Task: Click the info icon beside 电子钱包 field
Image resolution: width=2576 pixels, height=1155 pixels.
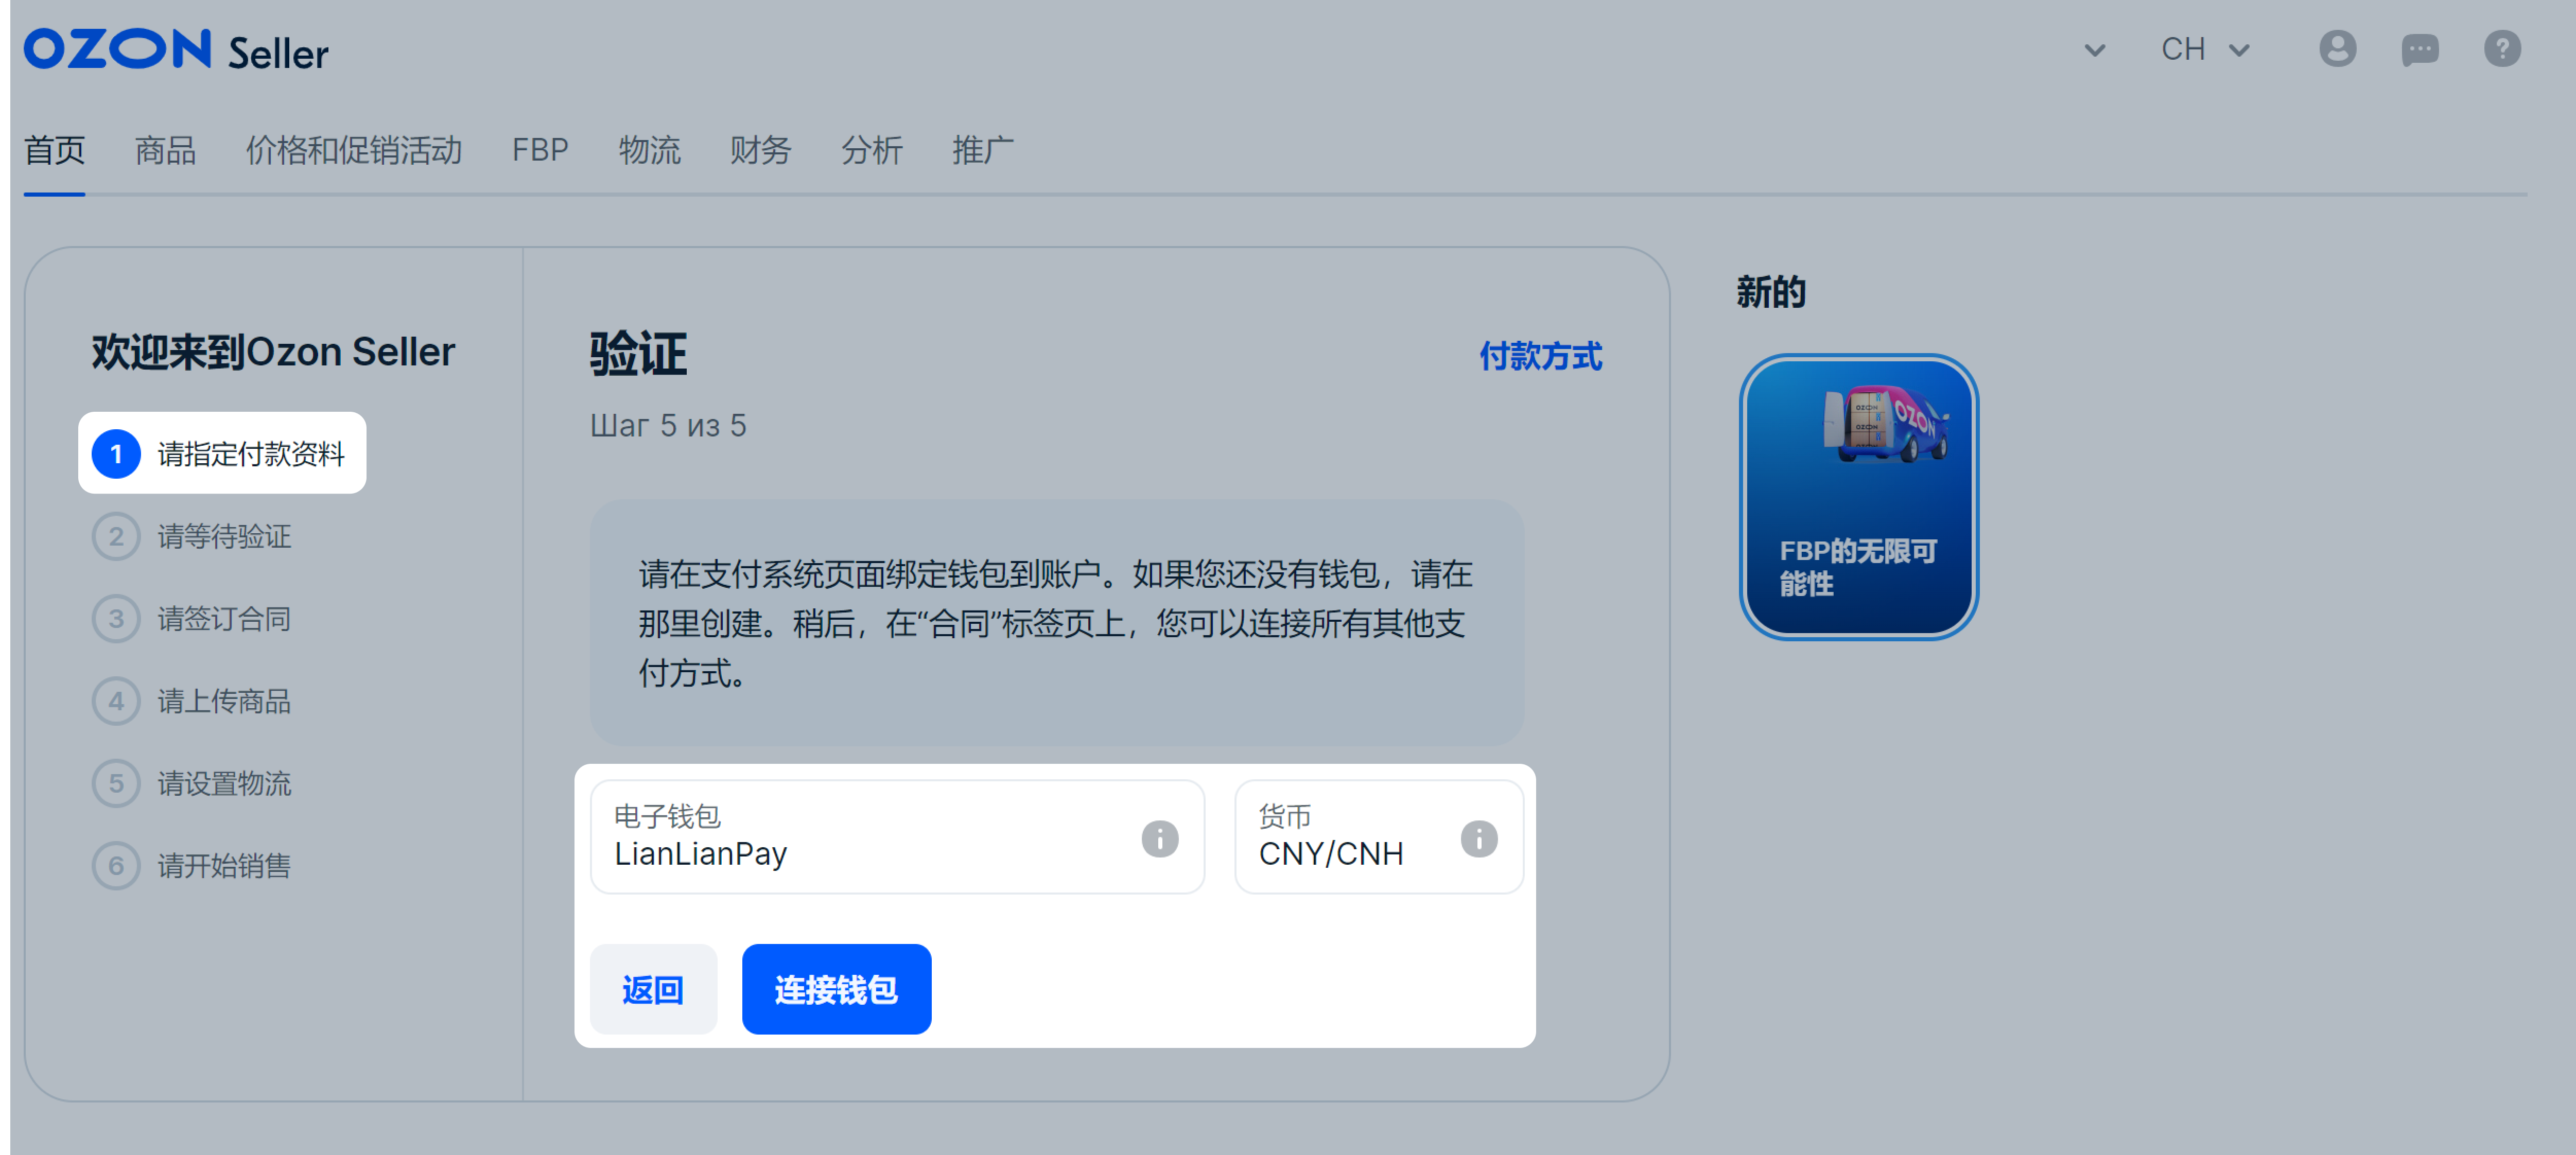Action: click(1160, 840)
